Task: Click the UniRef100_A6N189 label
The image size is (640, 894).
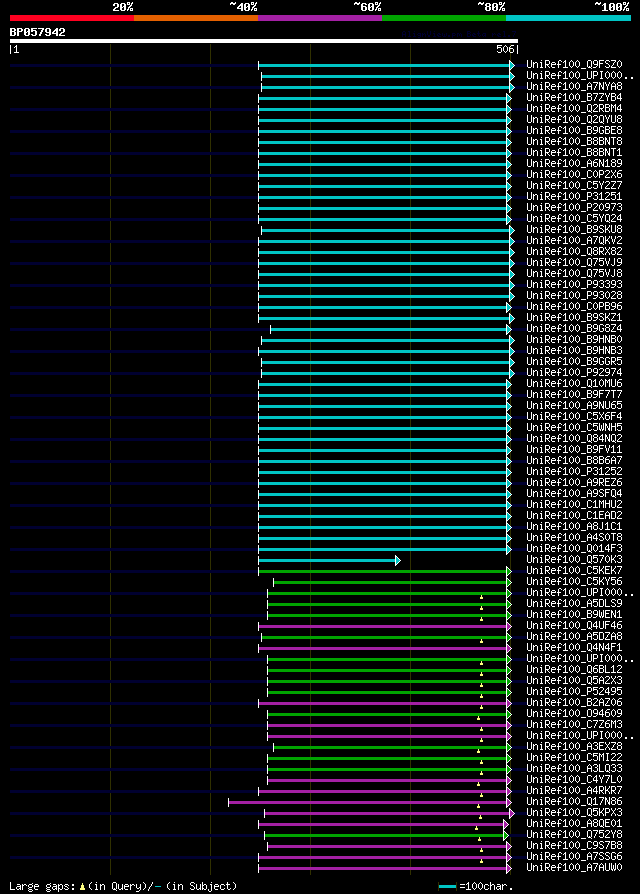Action: click(574, 164)
